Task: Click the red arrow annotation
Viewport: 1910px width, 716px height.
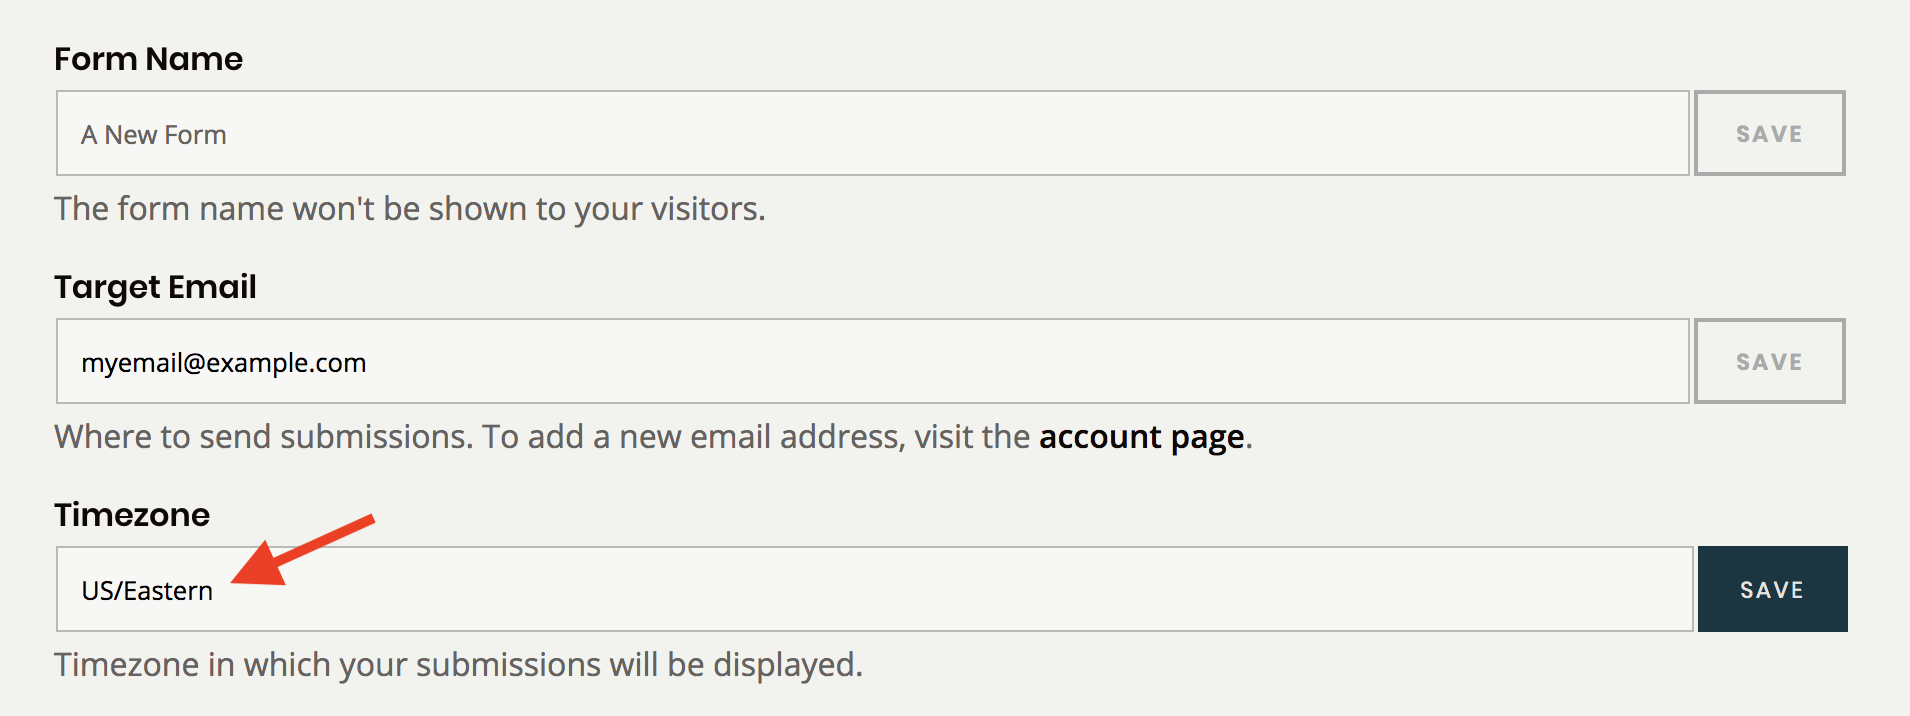Action: click(300, 550)
